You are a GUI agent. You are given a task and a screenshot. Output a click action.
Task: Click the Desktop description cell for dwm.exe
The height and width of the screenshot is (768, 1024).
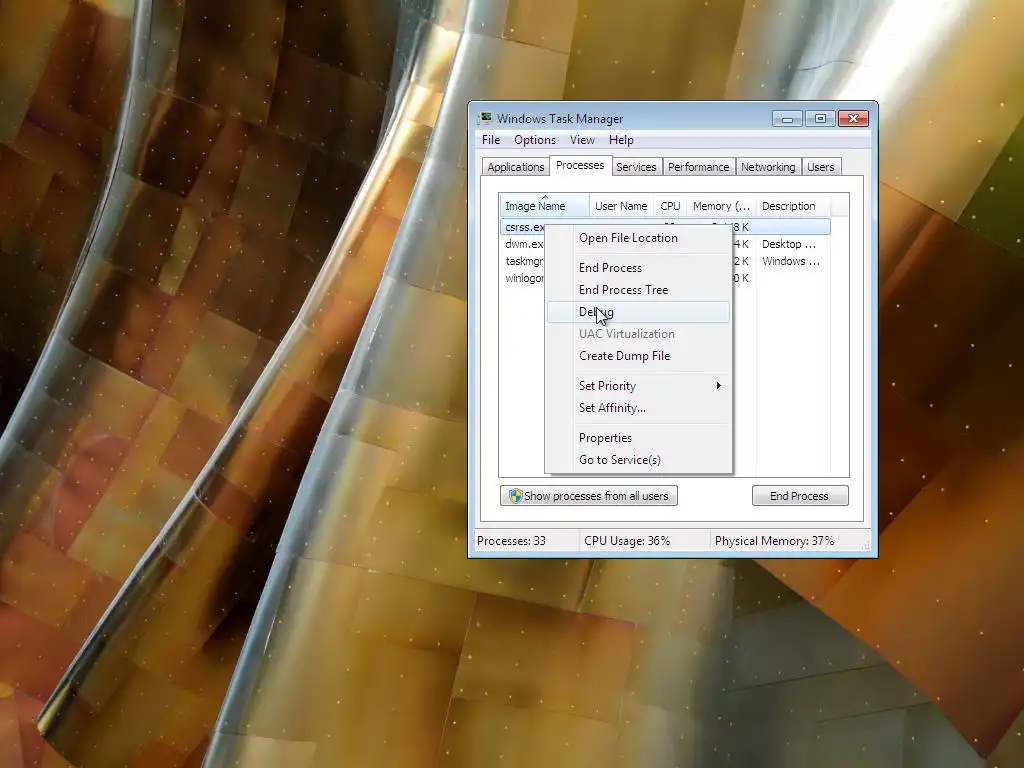coord(789,244)
